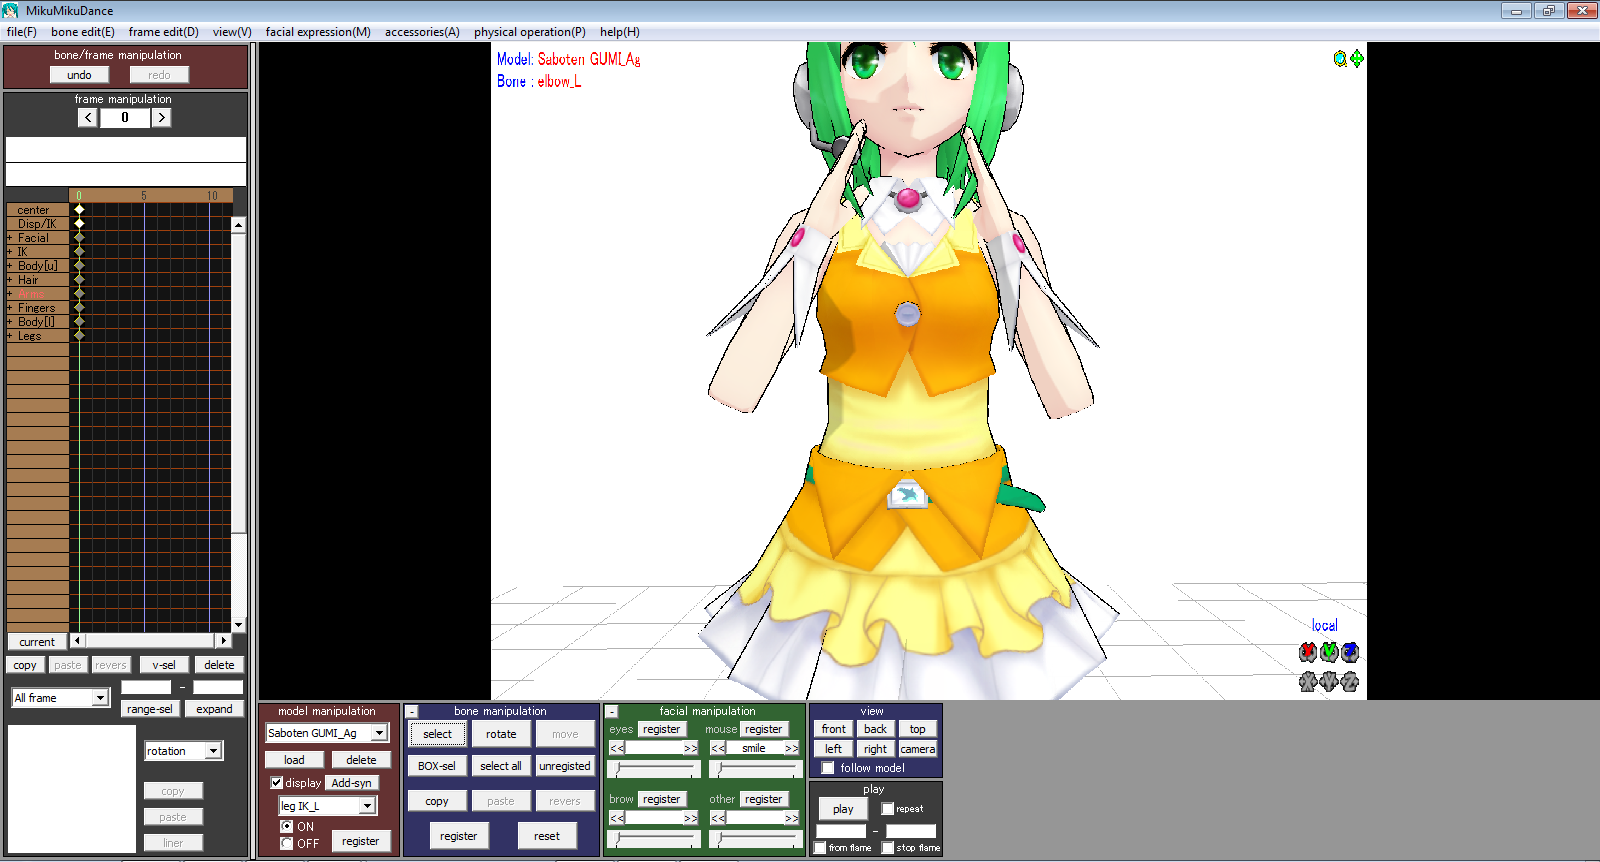Click the green camera move arrows icon

[1357, 59]
